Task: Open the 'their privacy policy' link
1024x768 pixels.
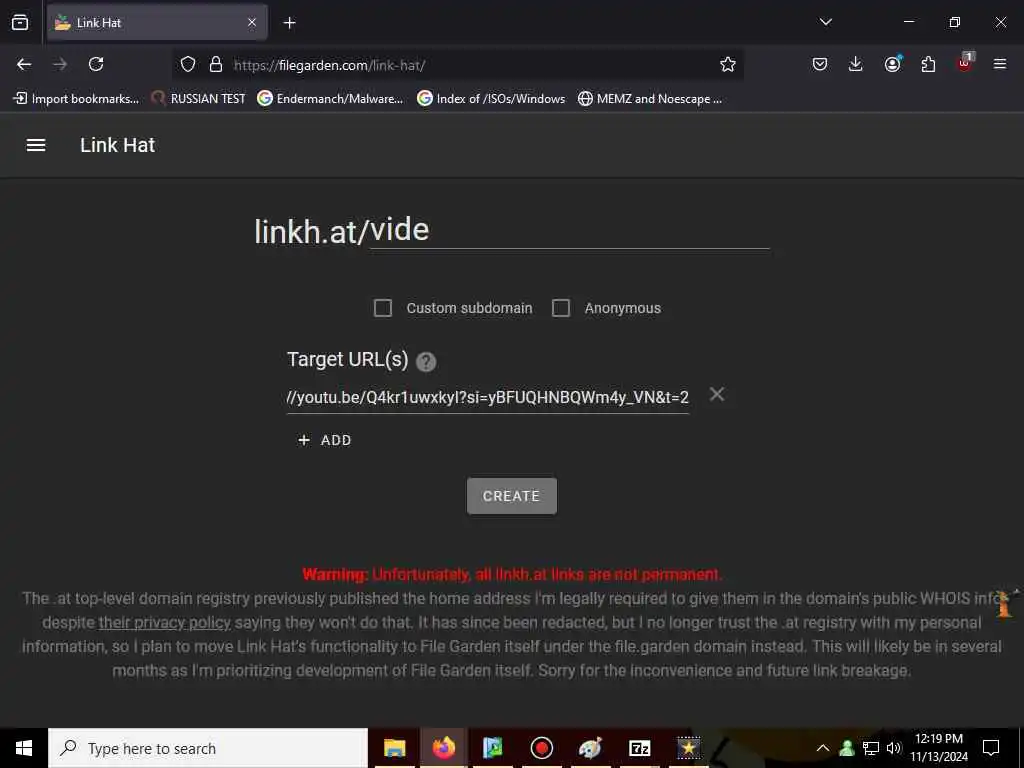Action: [x=165, y=622]
